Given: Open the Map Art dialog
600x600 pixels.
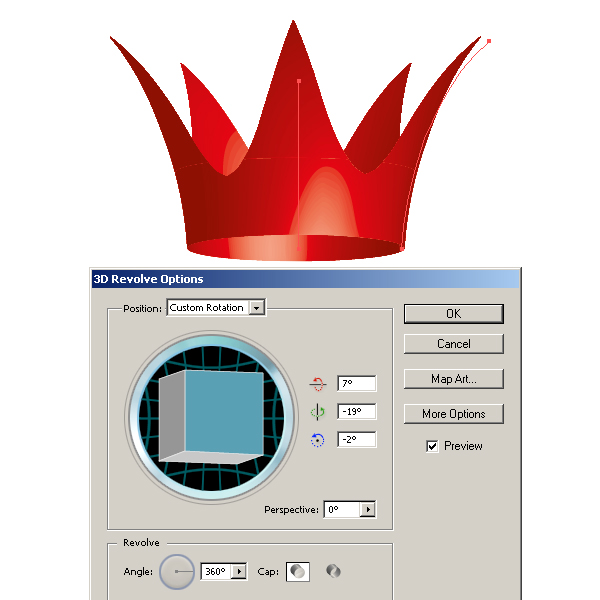Looking at the screenshot, I should point(454,379).
